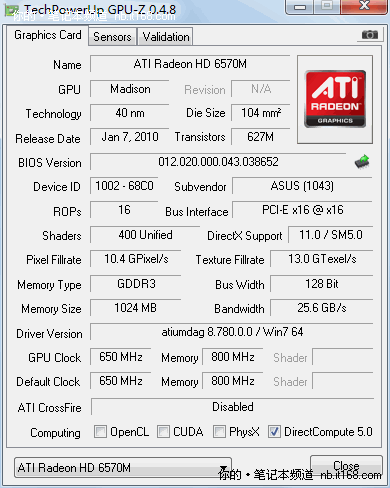Open the Validation tab

point(166,37)
